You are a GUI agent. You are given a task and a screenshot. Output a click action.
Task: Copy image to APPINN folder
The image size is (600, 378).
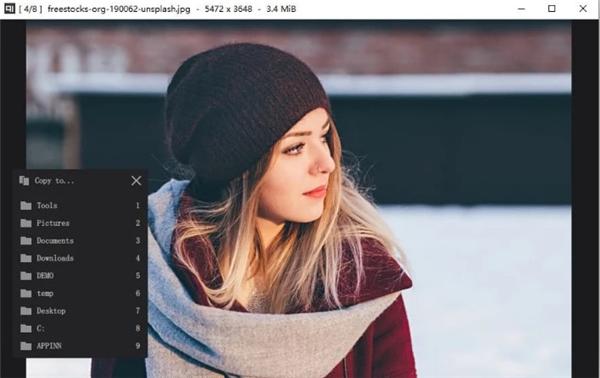[80, 346]
